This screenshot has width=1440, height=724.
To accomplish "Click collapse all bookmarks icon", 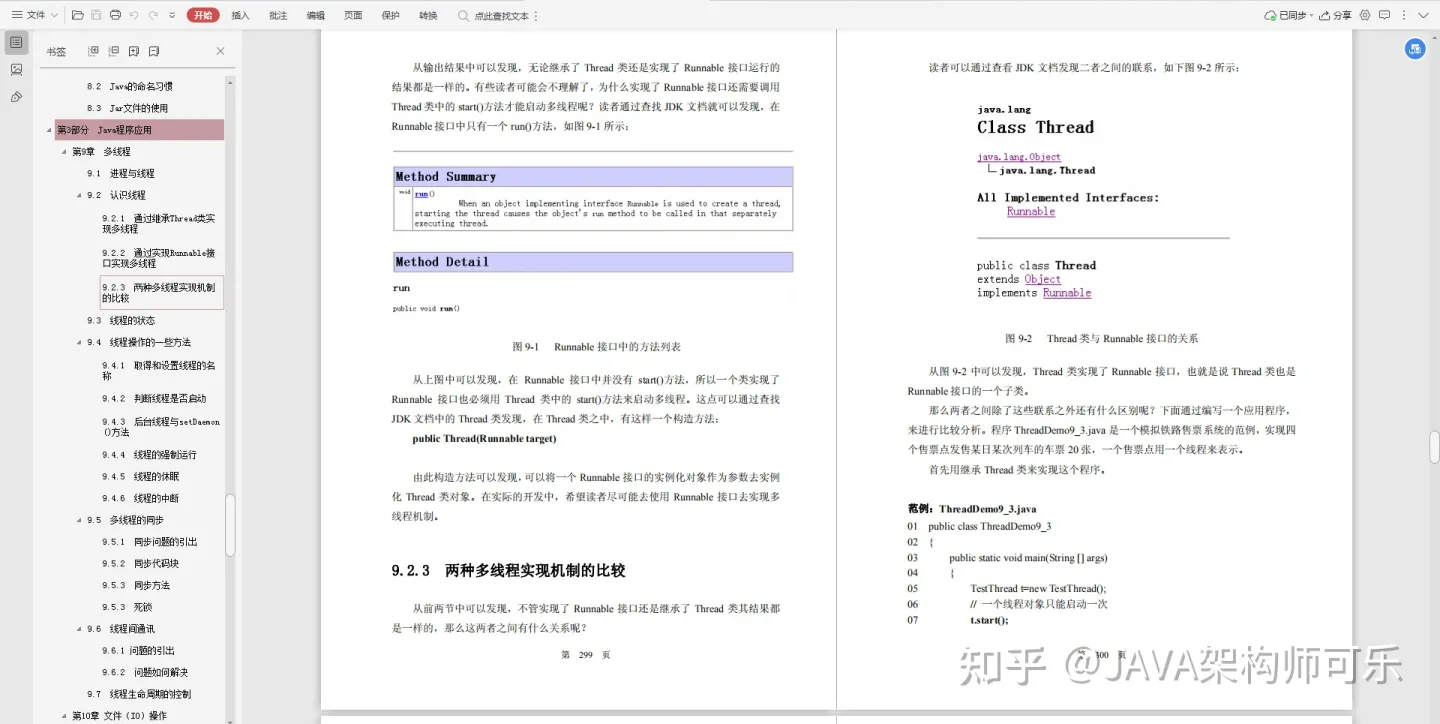I will tap(114, 51).
